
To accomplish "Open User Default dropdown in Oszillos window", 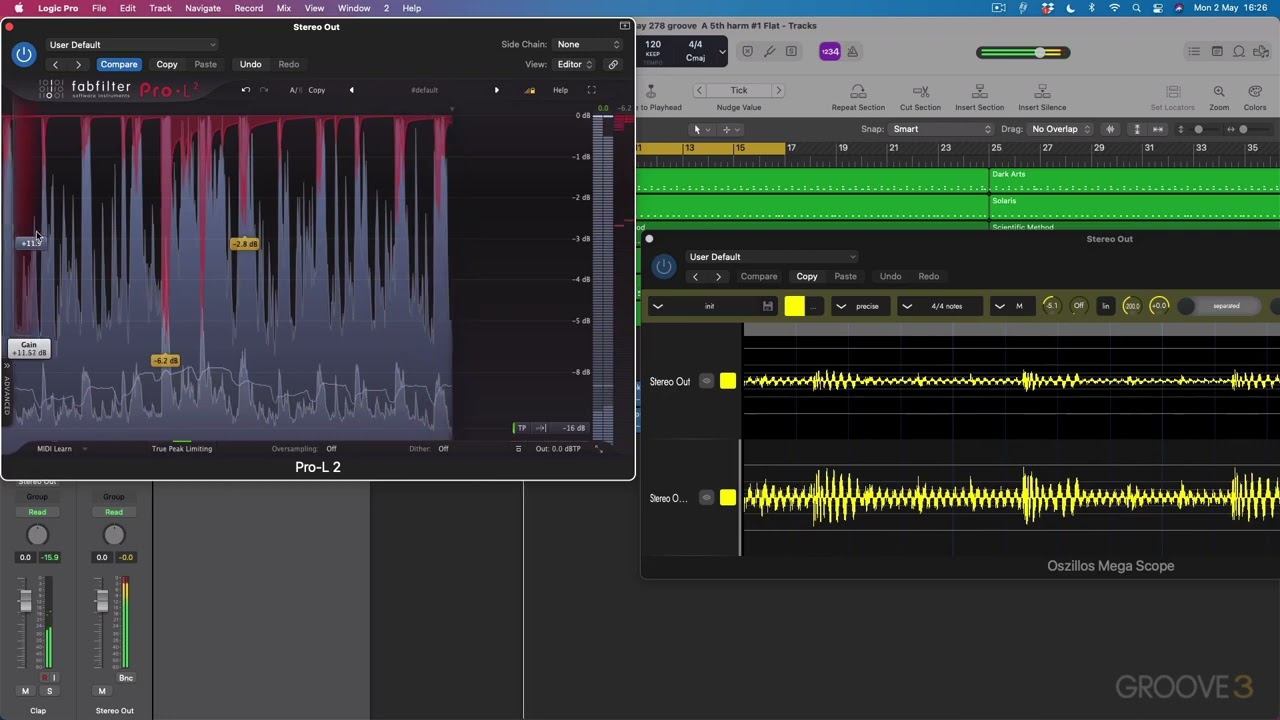I will [771, 257].
